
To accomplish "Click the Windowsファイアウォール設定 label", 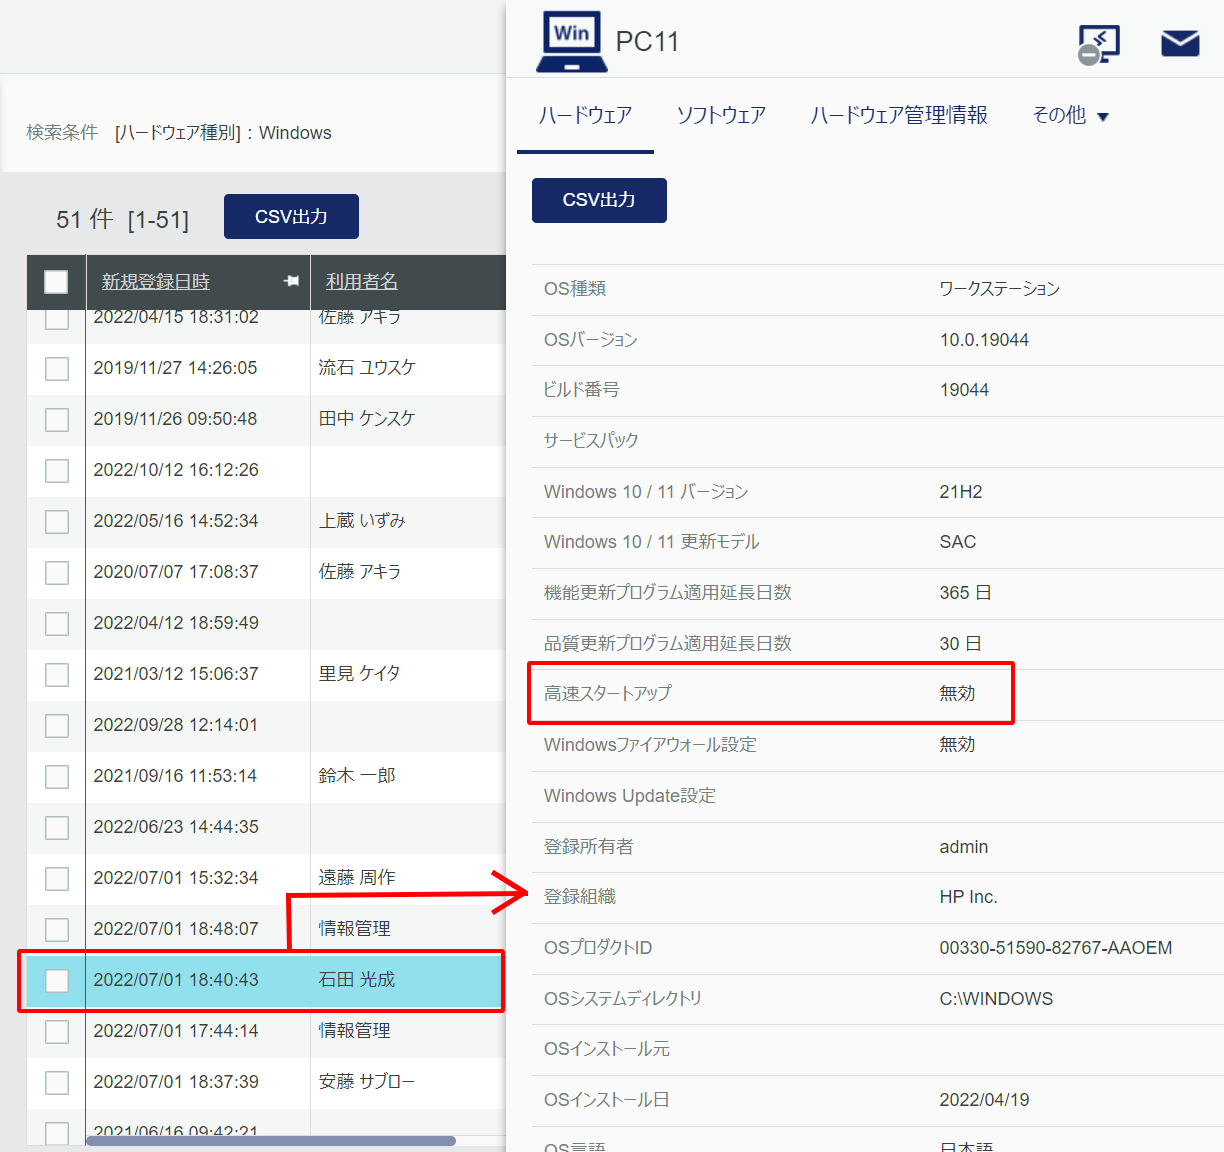I will pyautogui.click(x=650, y=745).
